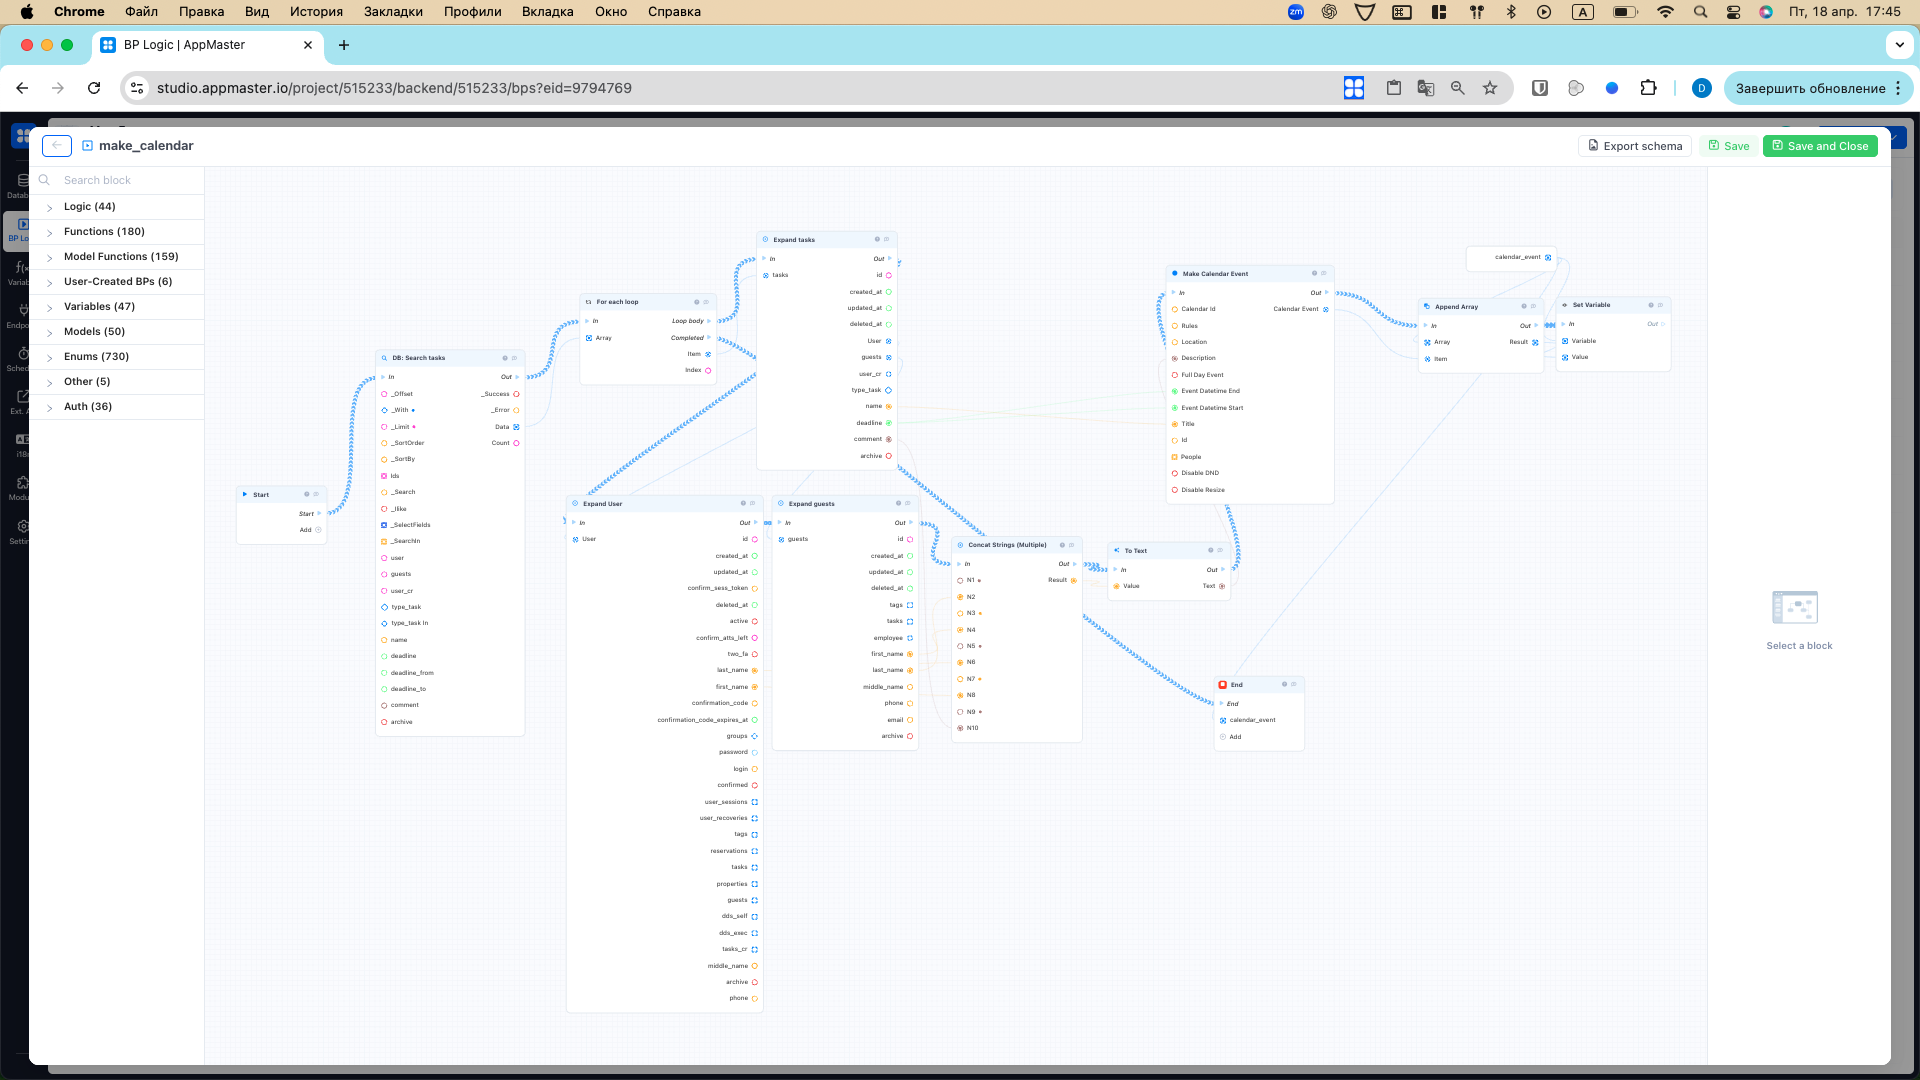The image size is (1920, 1080).
Task: View site information icon in address bar
Action: [x=138, y=88]
